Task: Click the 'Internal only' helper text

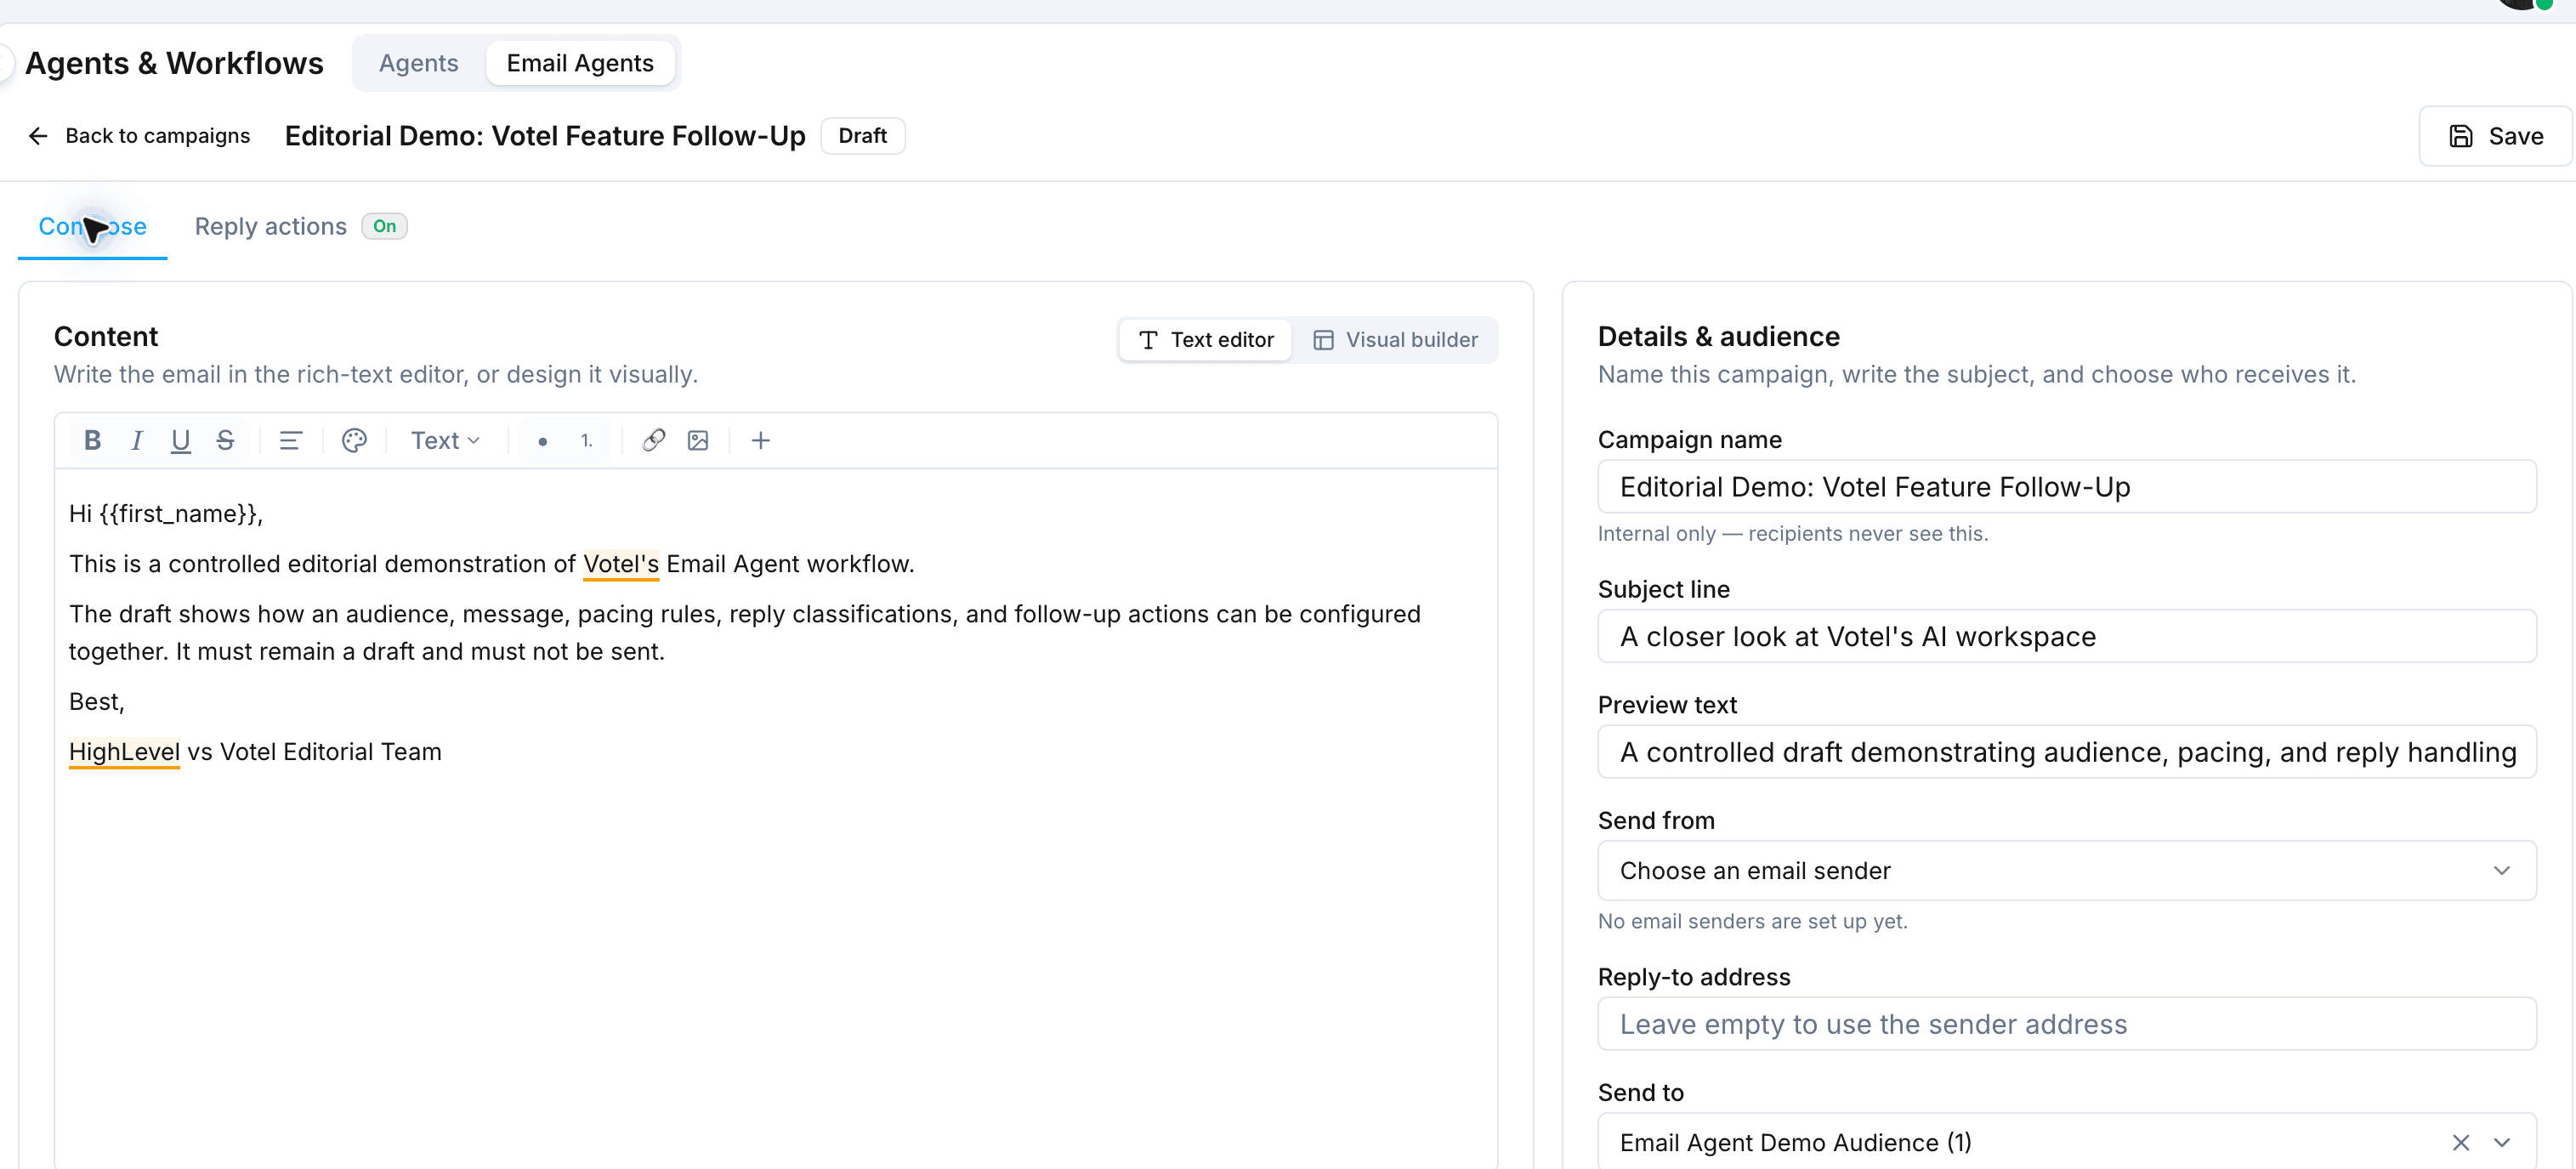Action: [1792, 533]
